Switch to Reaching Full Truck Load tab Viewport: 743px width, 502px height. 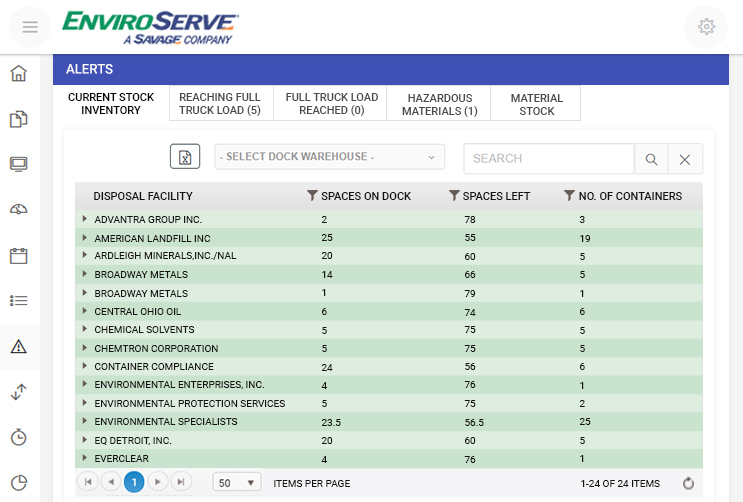click(x=221, y=103)
